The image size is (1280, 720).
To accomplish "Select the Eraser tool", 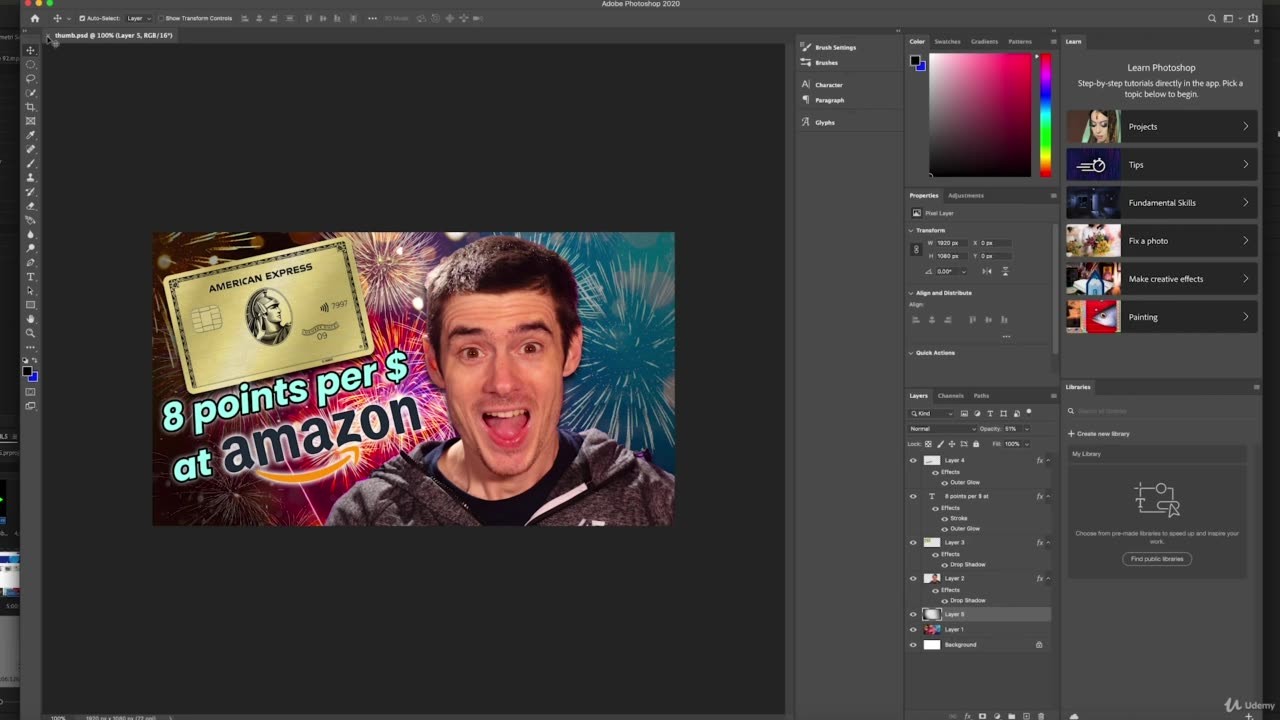I will tap(30, 205).
